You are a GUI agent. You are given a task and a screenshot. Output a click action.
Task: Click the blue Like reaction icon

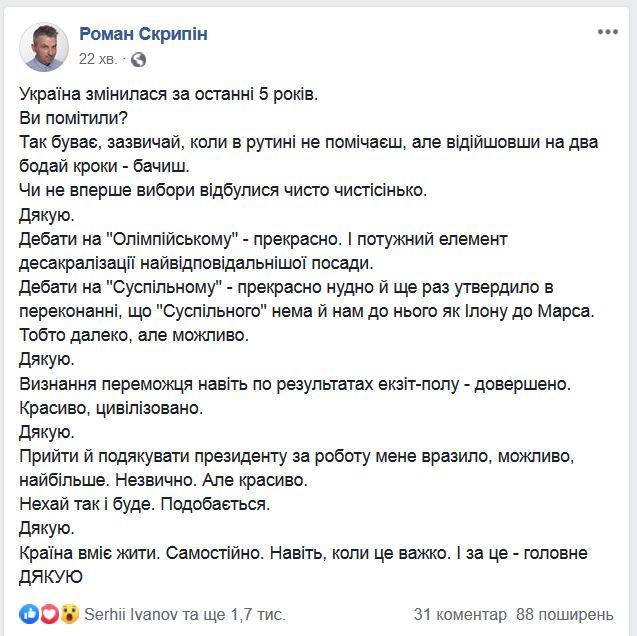(29, 614)
